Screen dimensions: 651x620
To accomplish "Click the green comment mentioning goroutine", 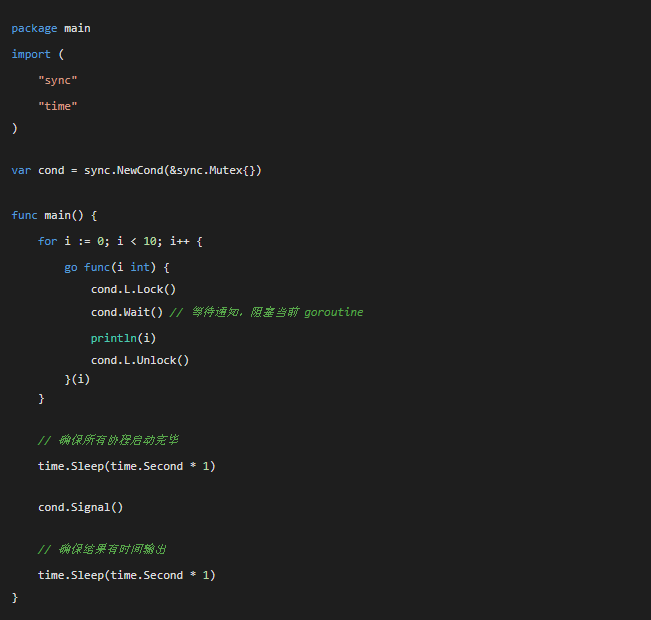I will pyautogui.click(x=267, y=312).
